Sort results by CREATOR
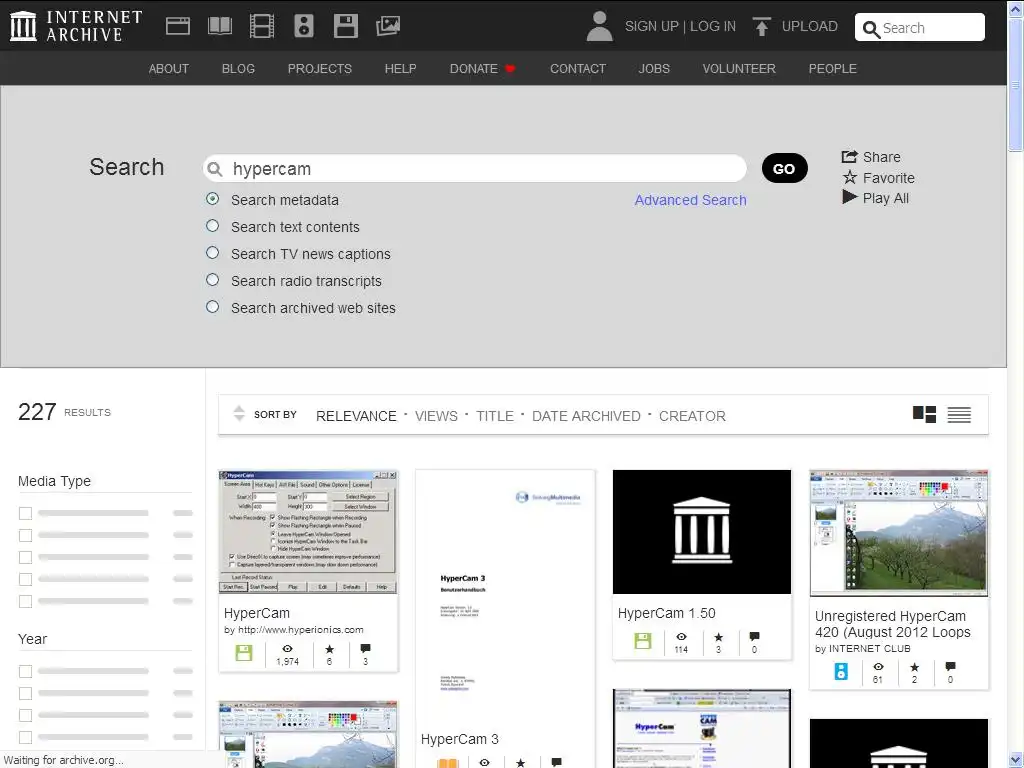This screenshot has height=768, width=1024. 692,416
